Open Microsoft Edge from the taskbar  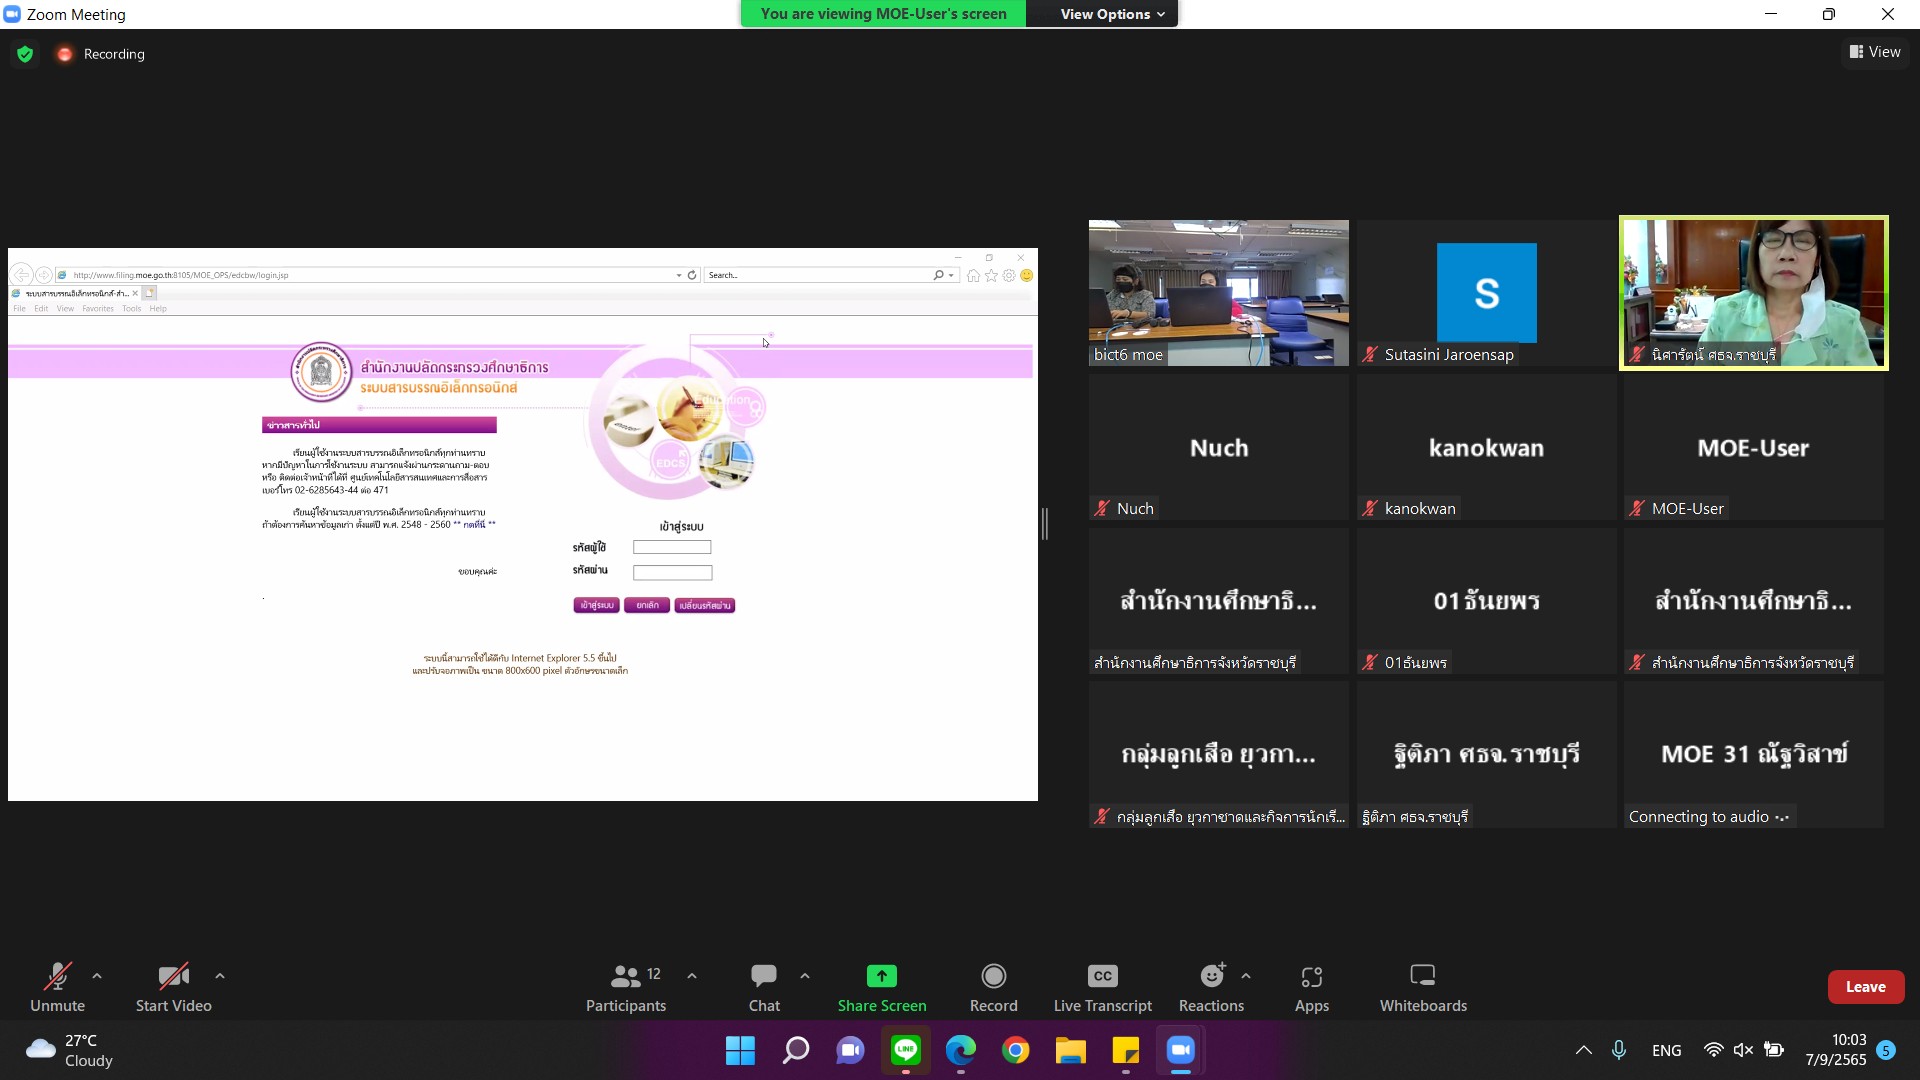(961, 1050)
